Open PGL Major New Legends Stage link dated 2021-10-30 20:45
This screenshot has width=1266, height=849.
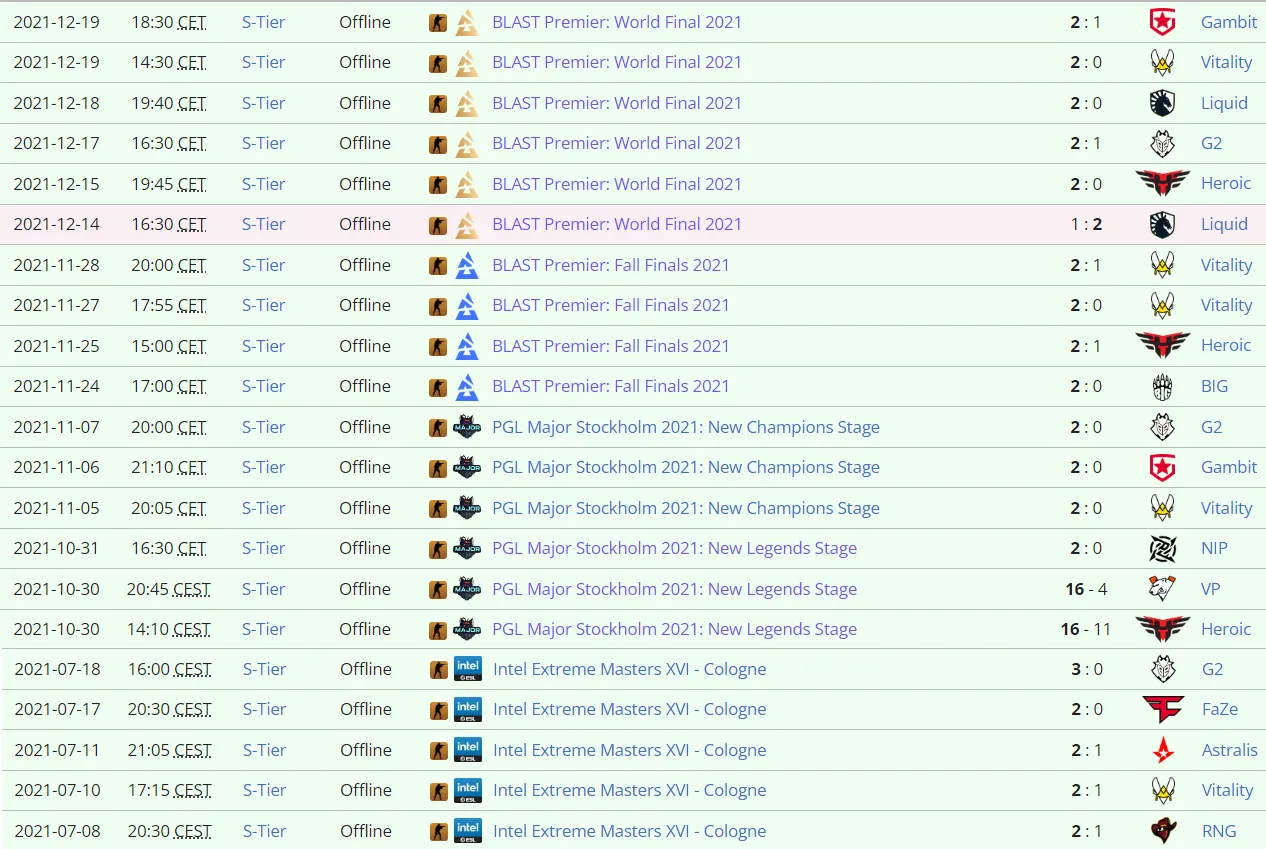click(x=675, y=589)
